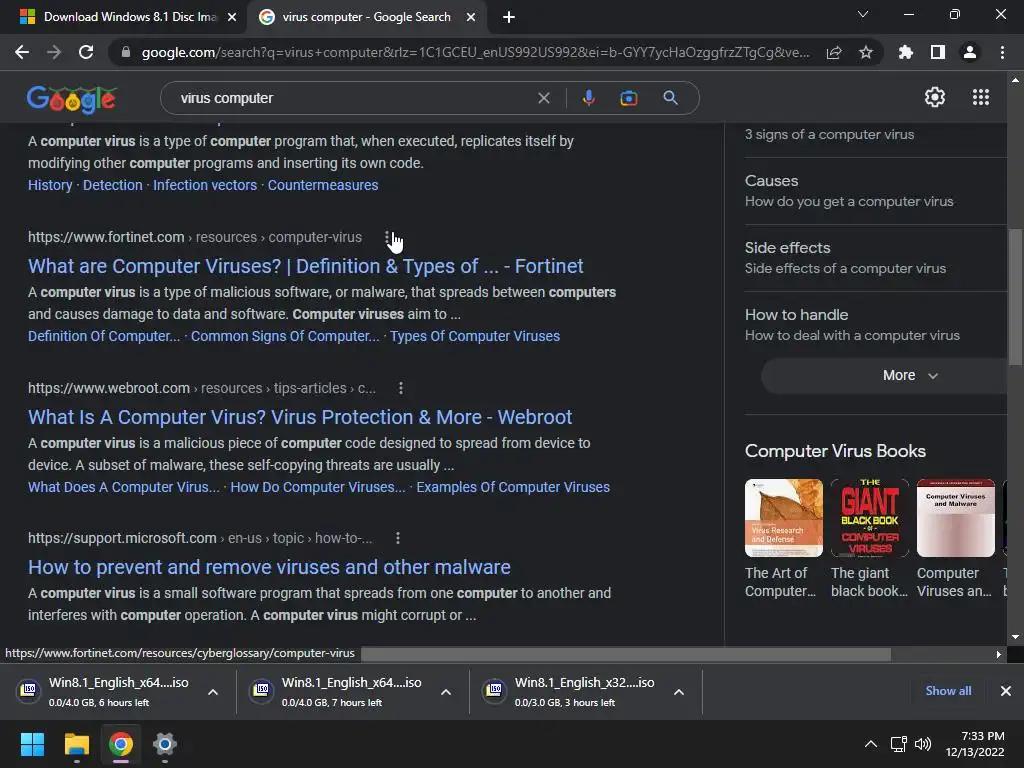Open Windows Start menu

32,744
